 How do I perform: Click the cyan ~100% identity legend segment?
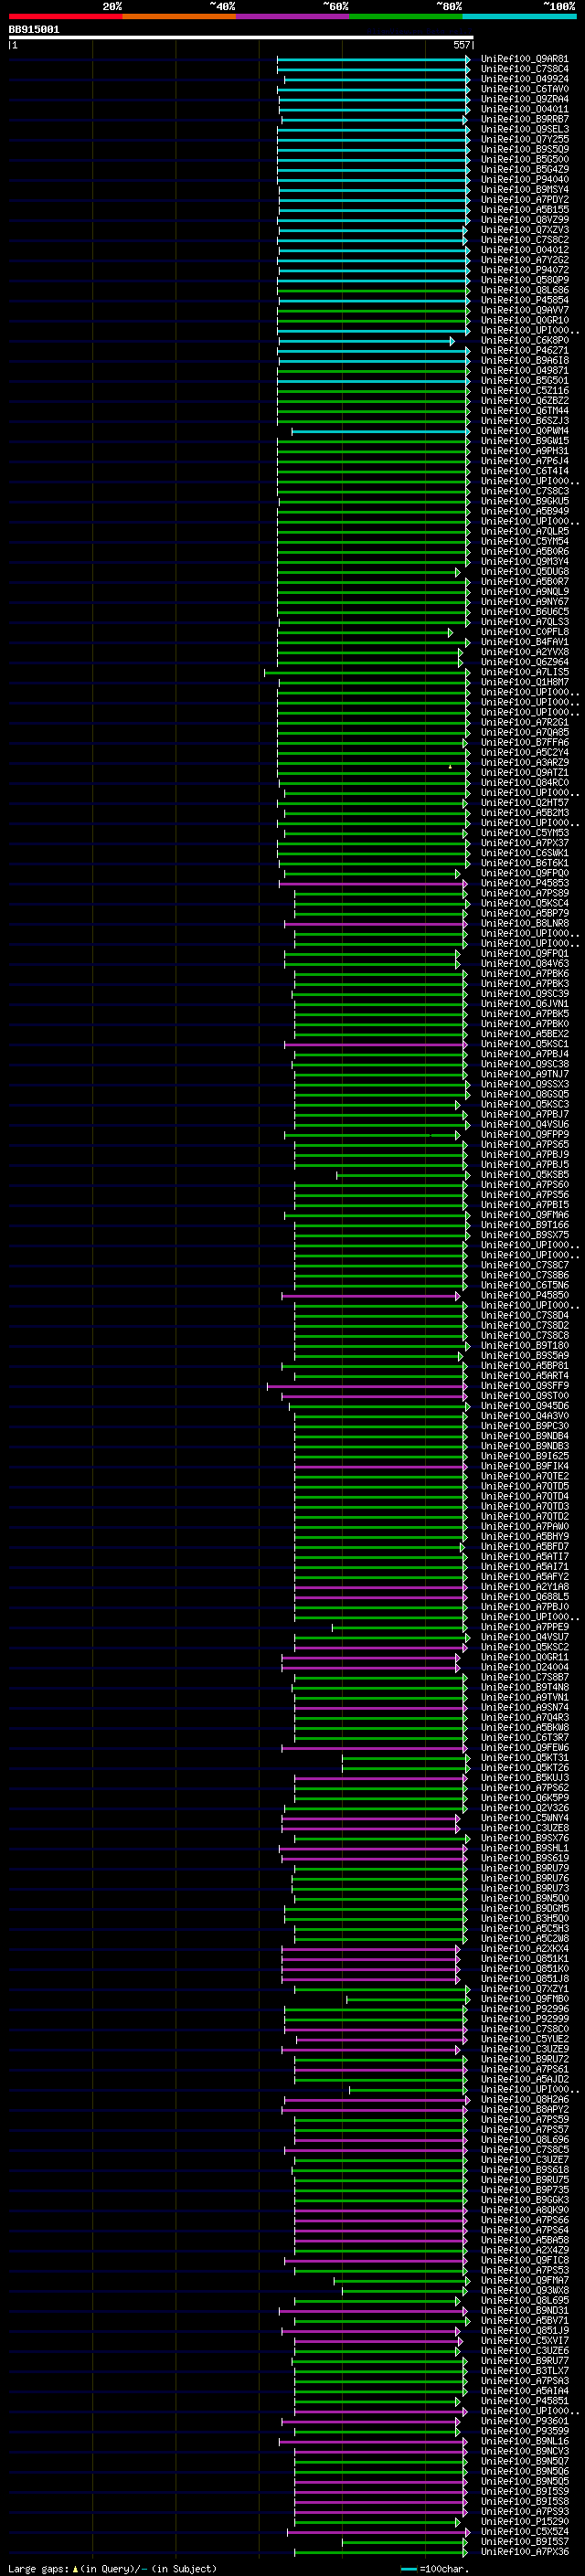tap(519, 16)
